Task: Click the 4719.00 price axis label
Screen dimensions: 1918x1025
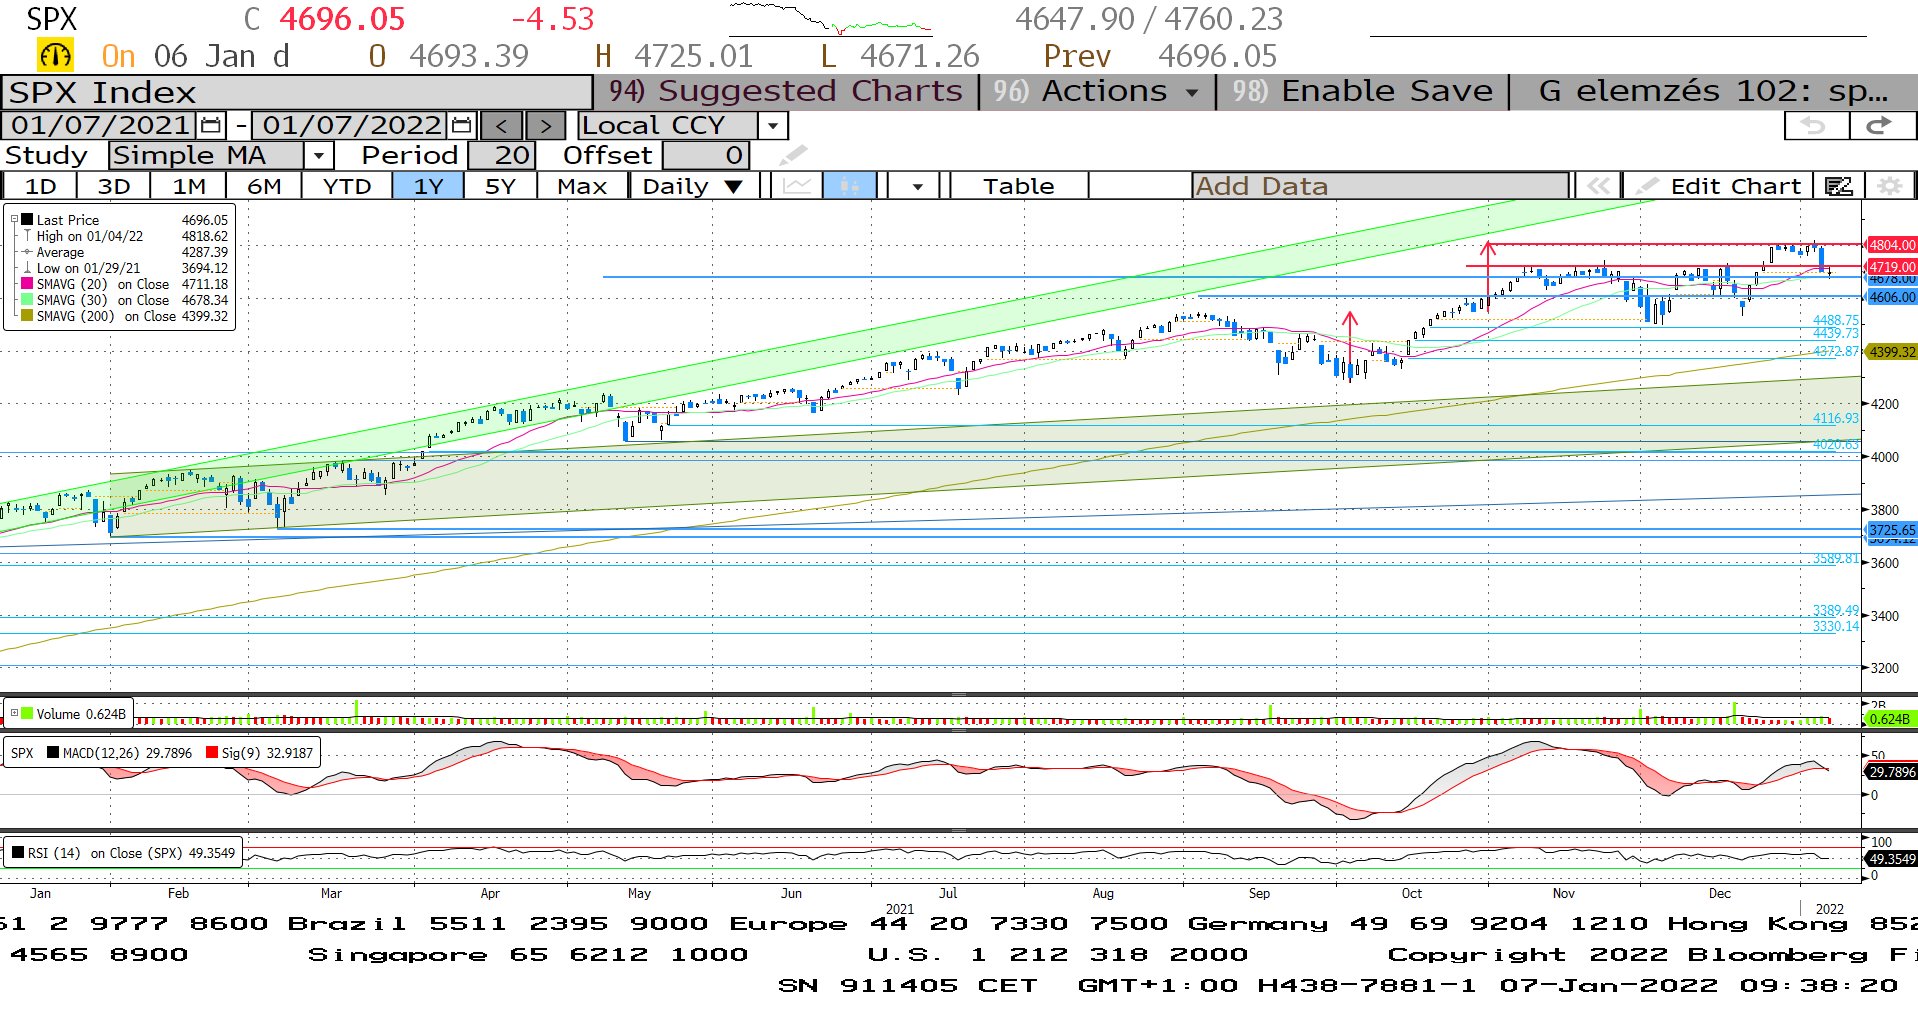Action: pos(1892,267)
